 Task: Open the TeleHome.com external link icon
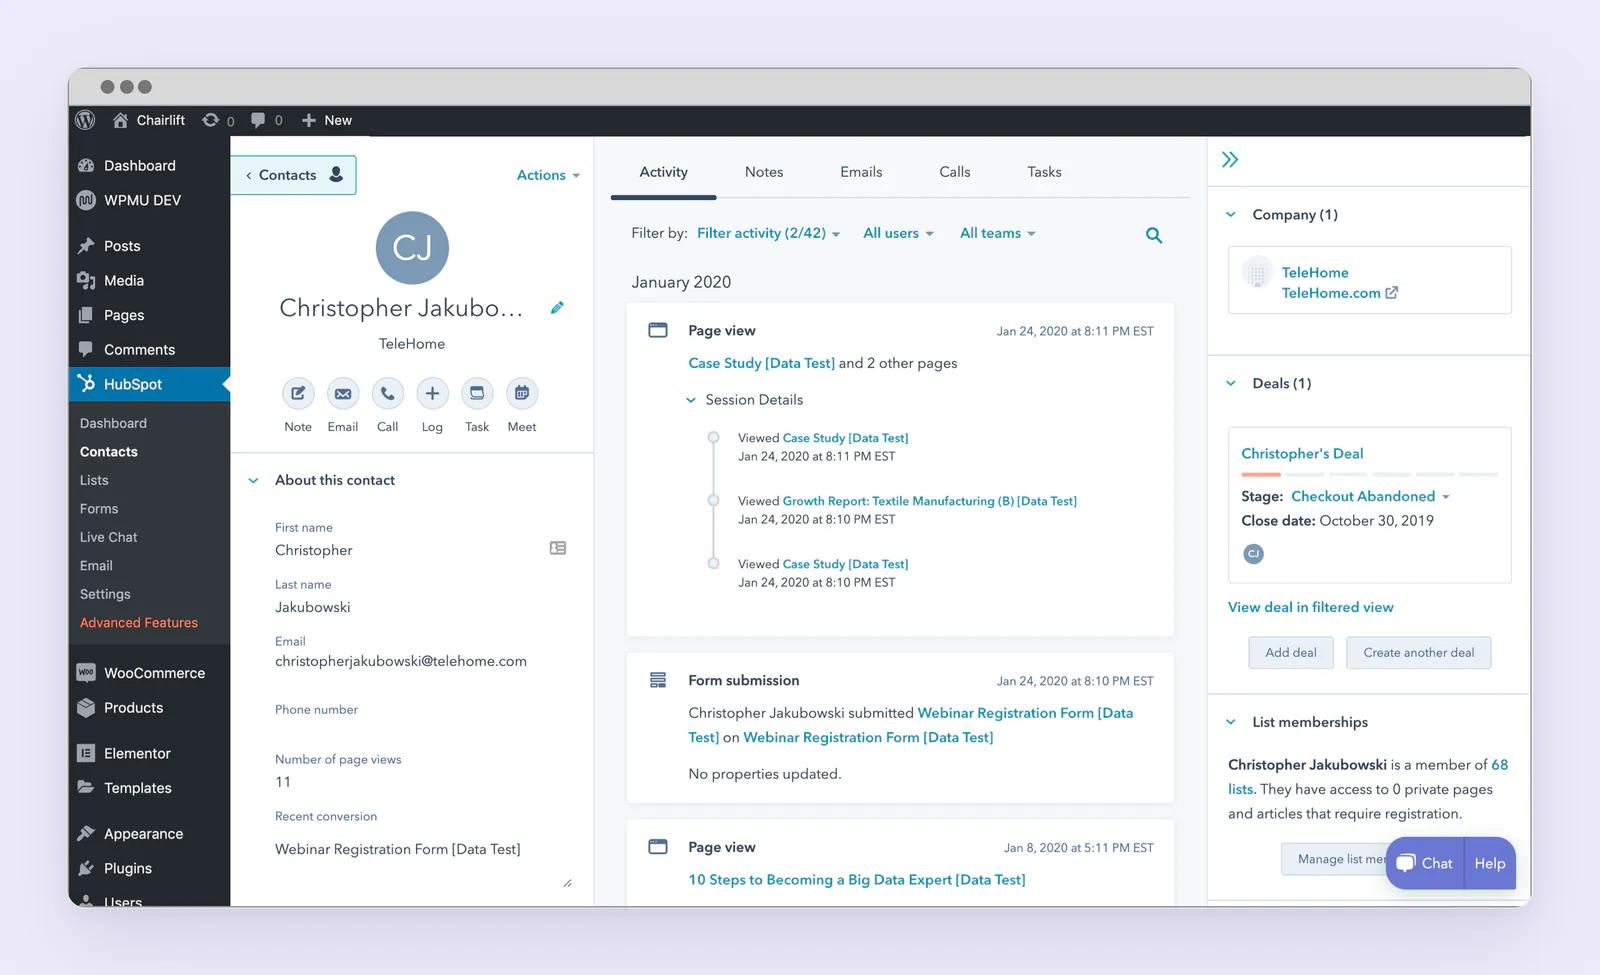coord(1392,293)
